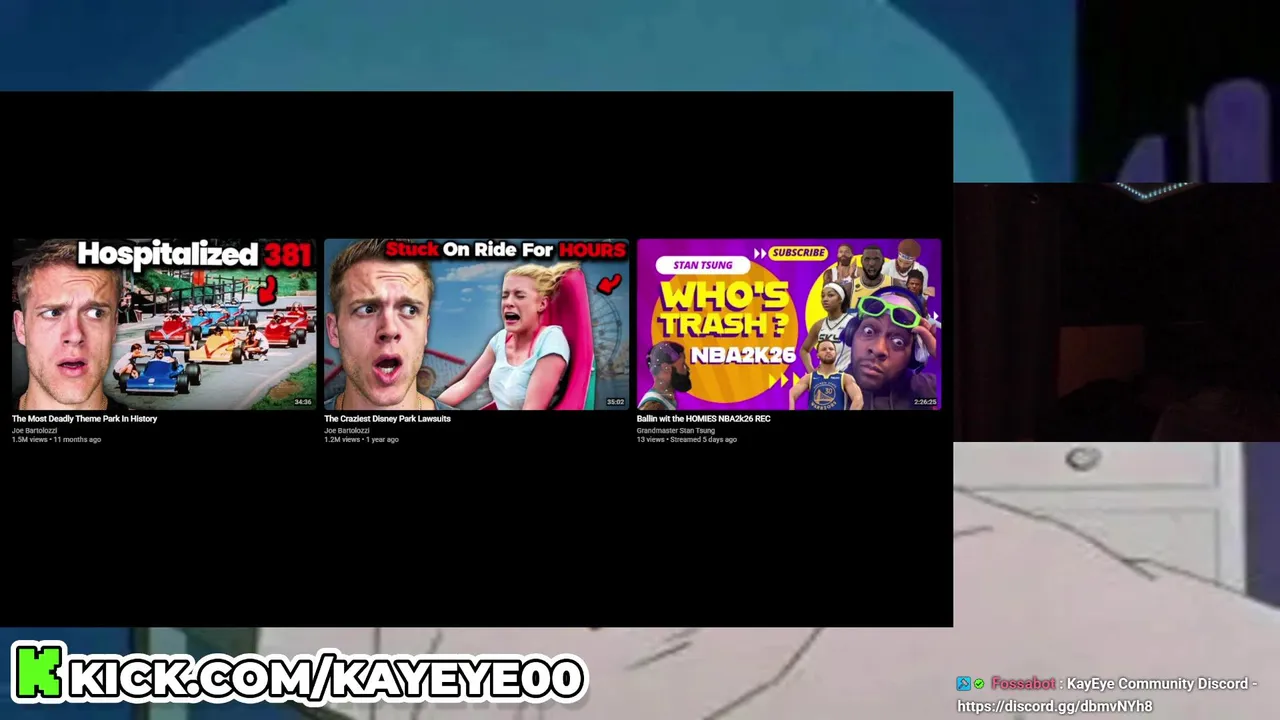This screenshot has height=720, width=1280.
Task: Open the 'Stuck On Ride For HOURS' thumbnail
Action: tap(476, 324)
